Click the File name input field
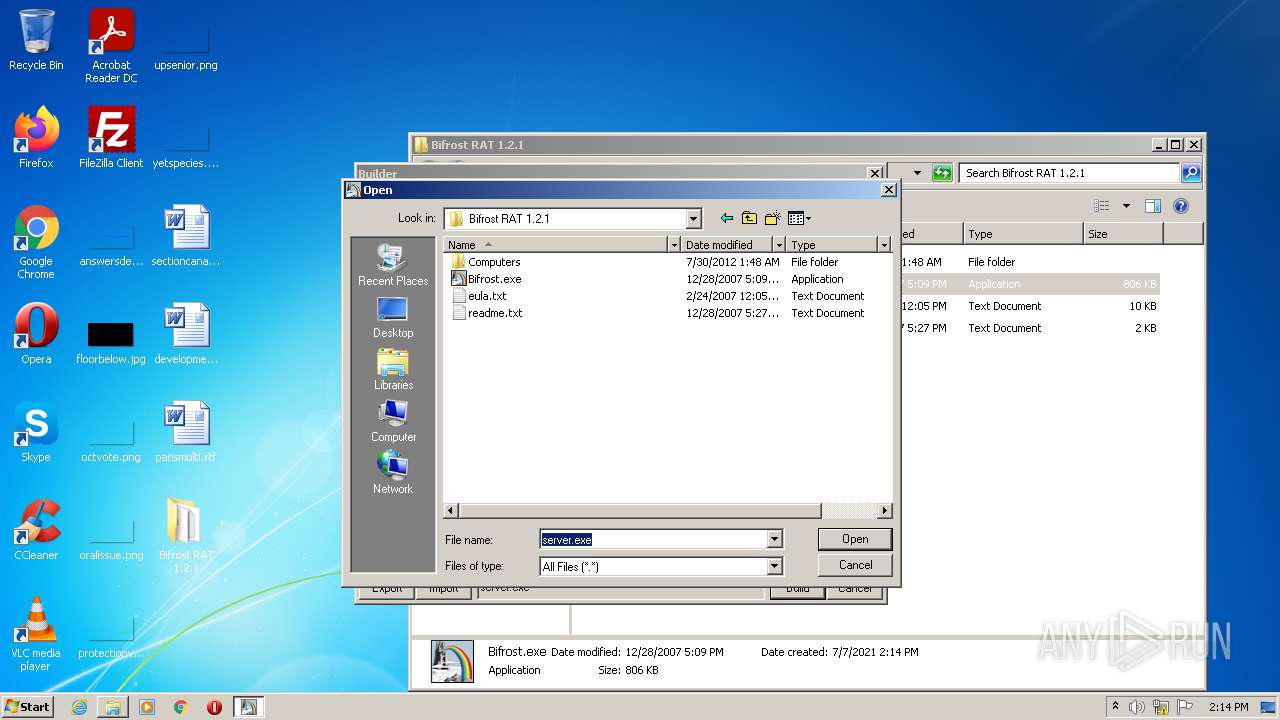This screenshot has height=720, width=1280. [653, 539]
